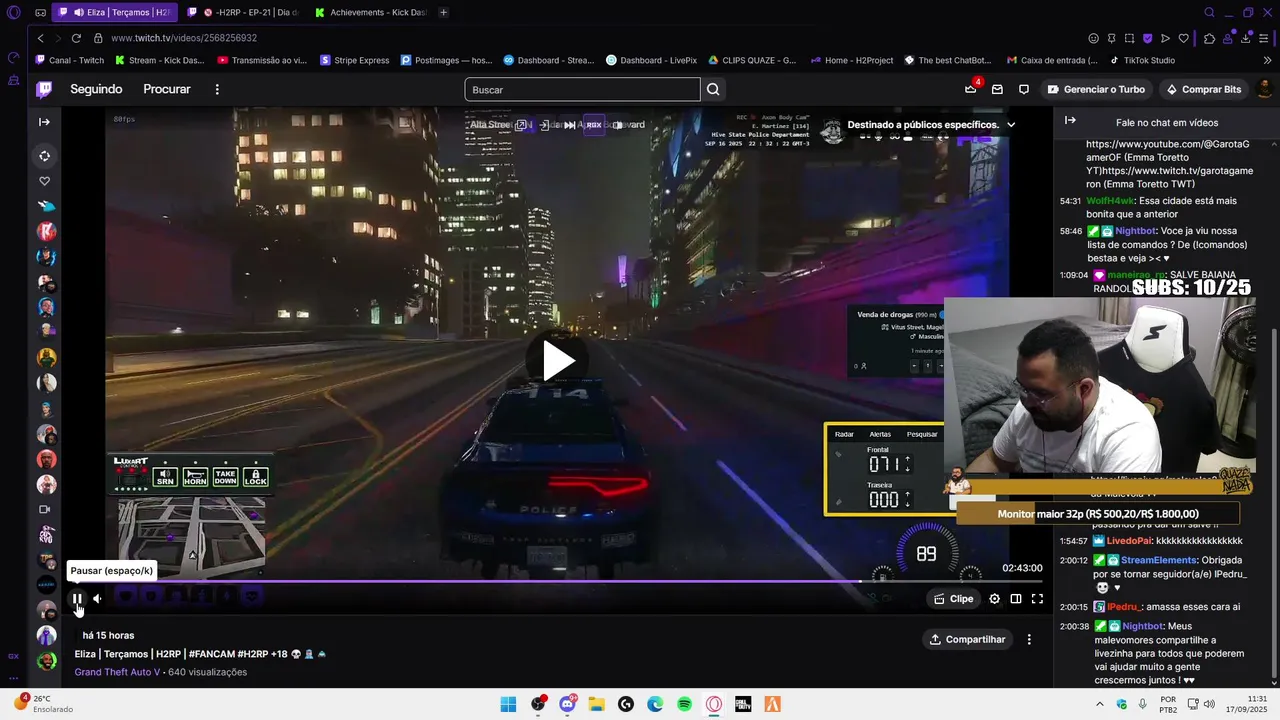Image resolution: width=1280 pixels, height=720 pixels.
Task: Show hidden system tray icons chevron
Action: pos(1102,704)
